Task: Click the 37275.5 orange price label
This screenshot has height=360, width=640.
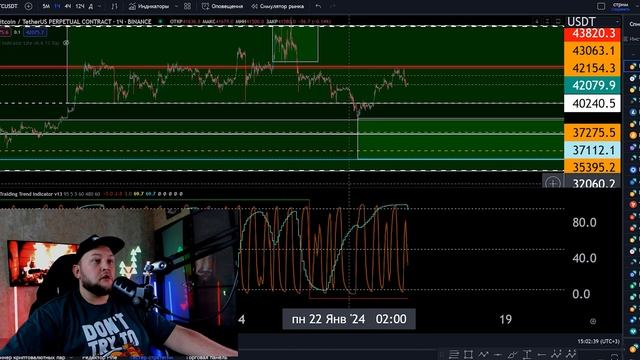Action: click(592, 133)
